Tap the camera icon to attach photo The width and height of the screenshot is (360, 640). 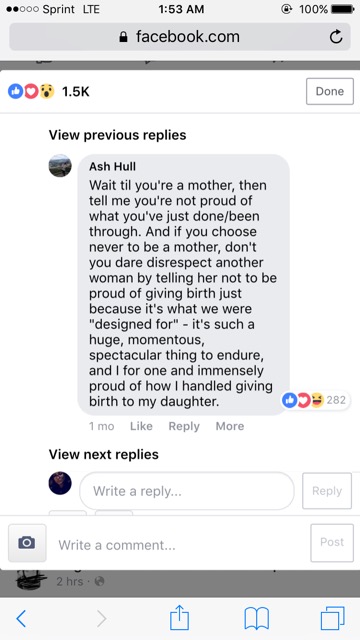click(27, 543)
